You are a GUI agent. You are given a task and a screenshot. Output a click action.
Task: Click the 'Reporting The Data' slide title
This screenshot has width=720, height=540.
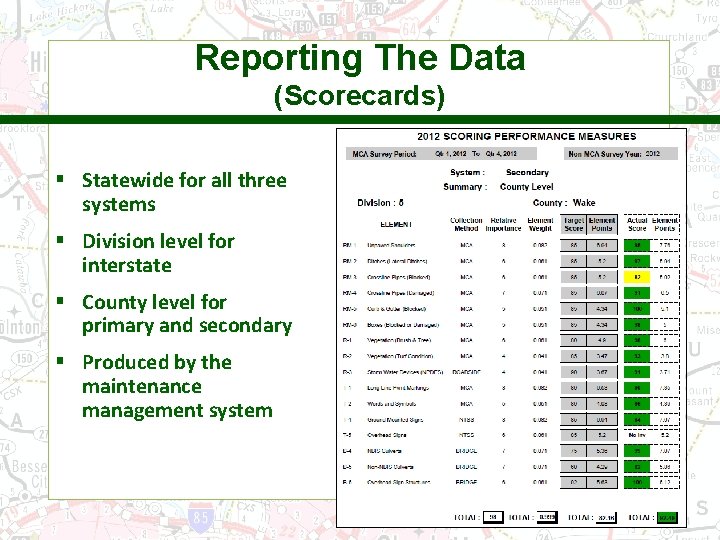click(x=360, y=57)
